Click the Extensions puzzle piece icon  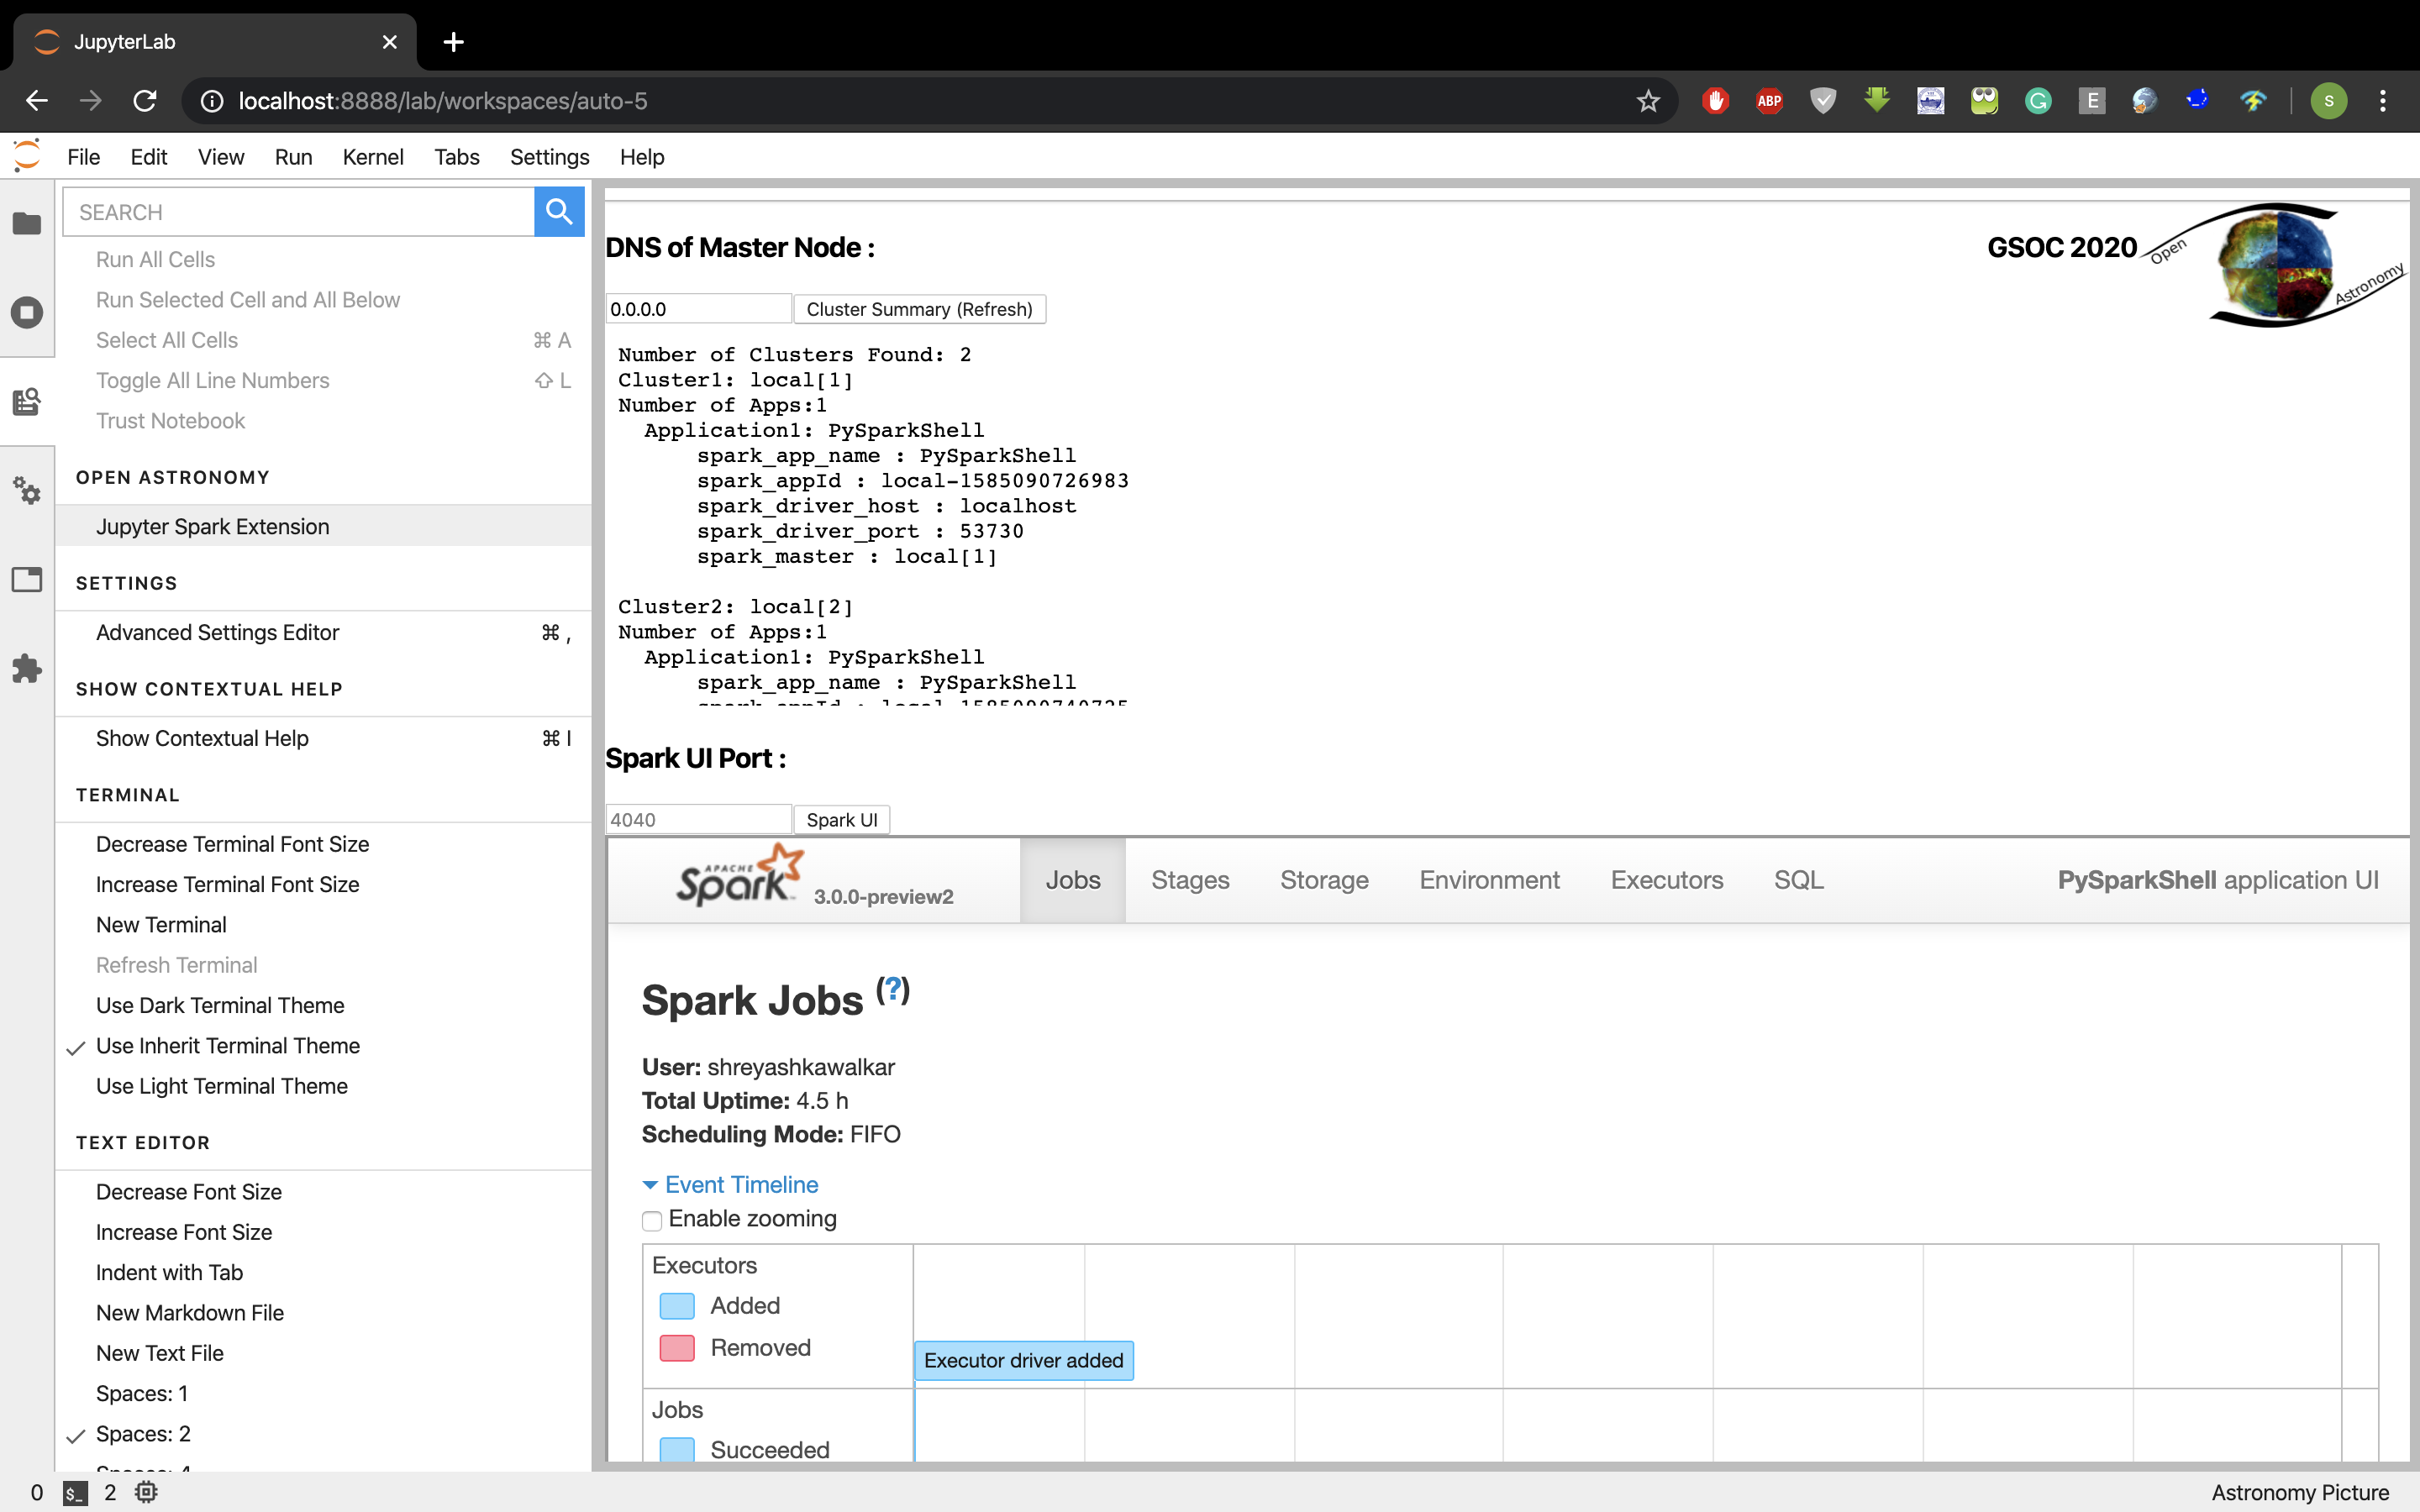[26, 669]
